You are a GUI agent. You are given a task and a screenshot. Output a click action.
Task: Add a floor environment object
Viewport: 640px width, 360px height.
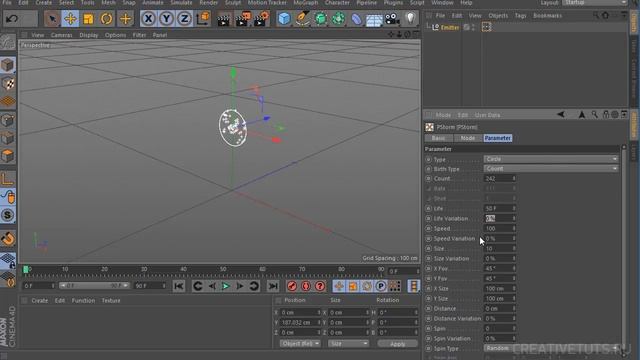coord(374,19)
